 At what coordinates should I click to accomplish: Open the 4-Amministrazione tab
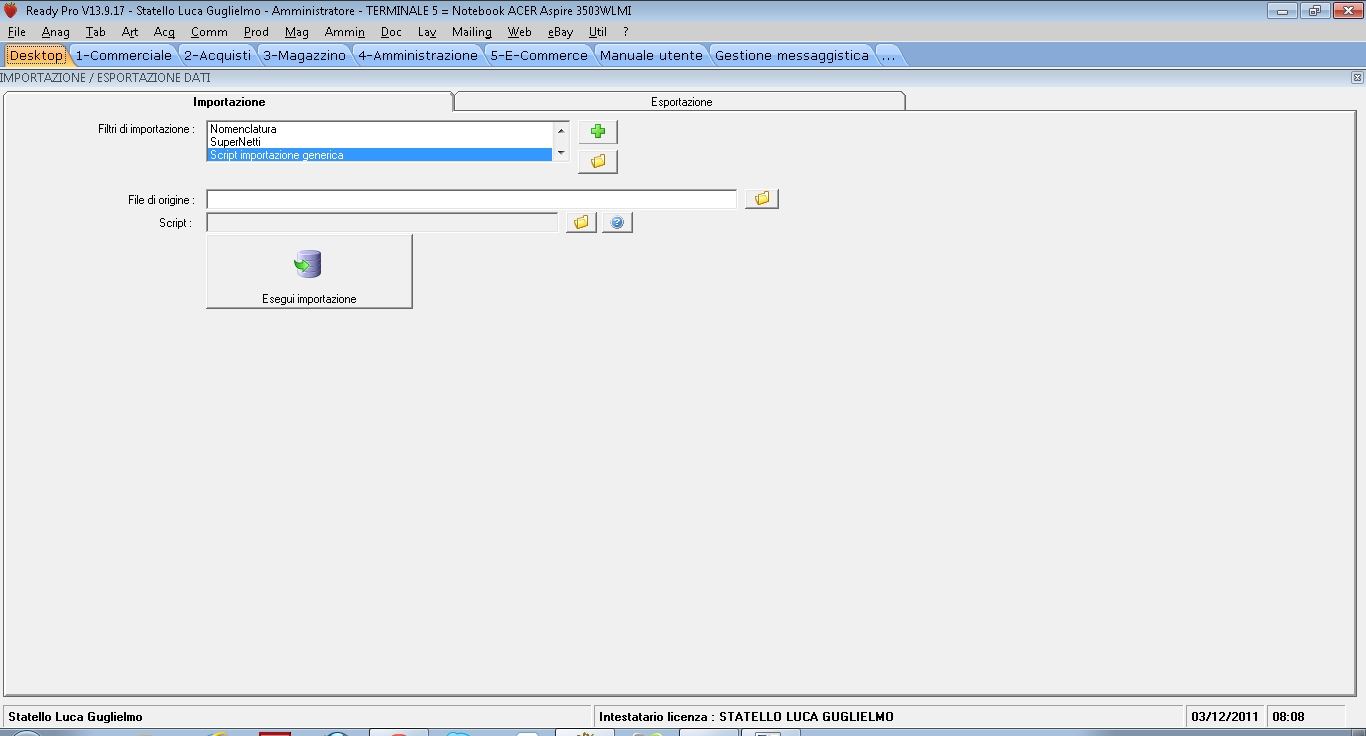[418, 55]
